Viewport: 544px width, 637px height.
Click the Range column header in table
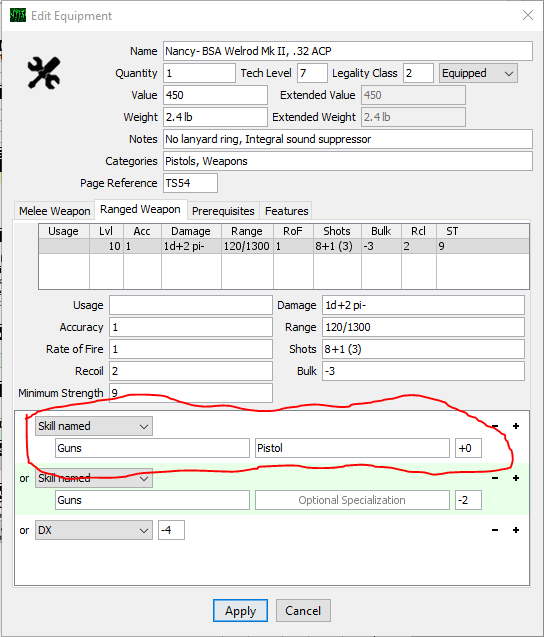click(x=247, y=231)
